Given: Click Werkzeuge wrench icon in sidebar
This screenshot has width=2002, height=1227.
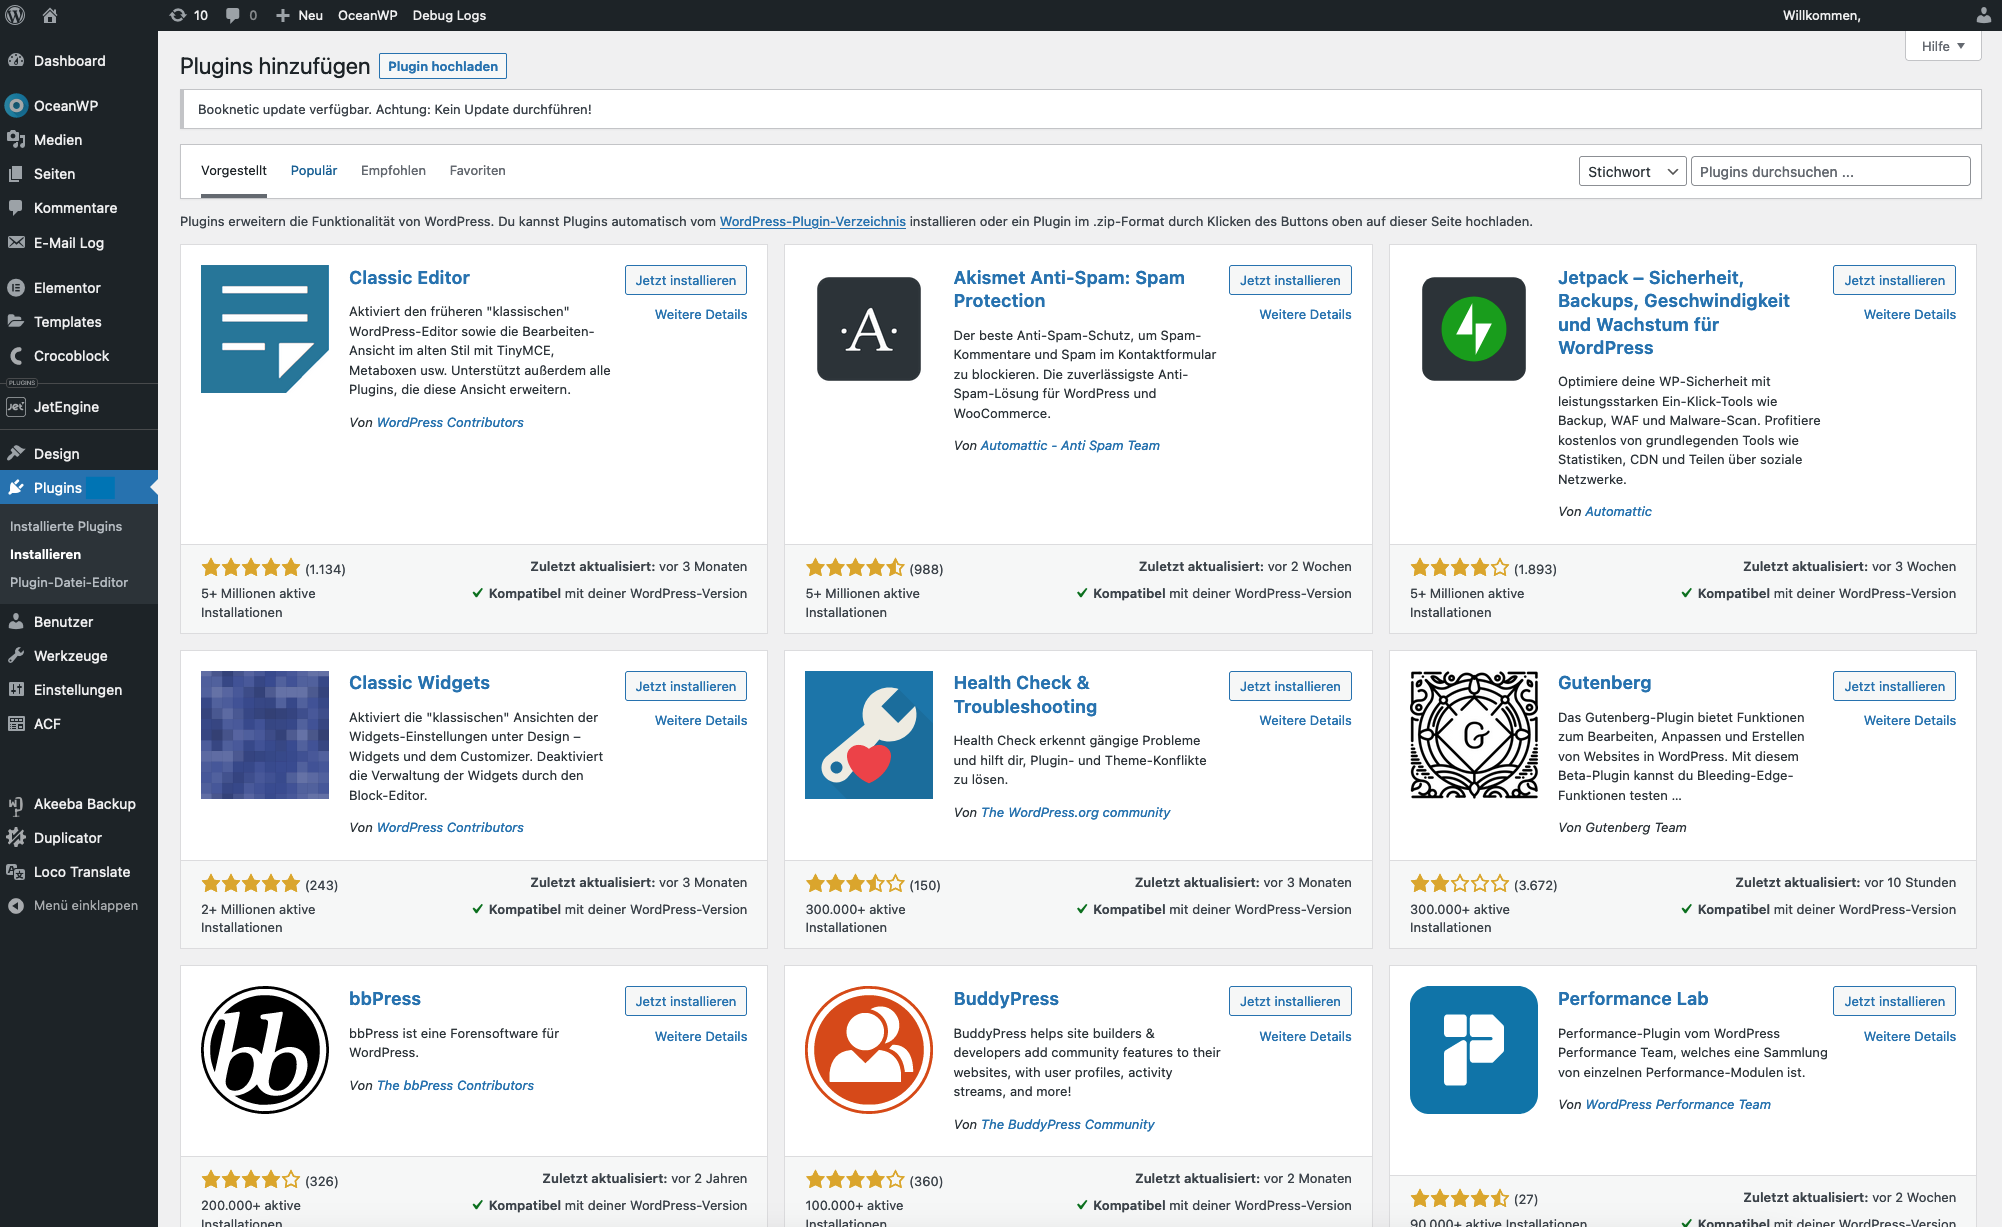Looking at the screenshot, I should coord(16,656).
